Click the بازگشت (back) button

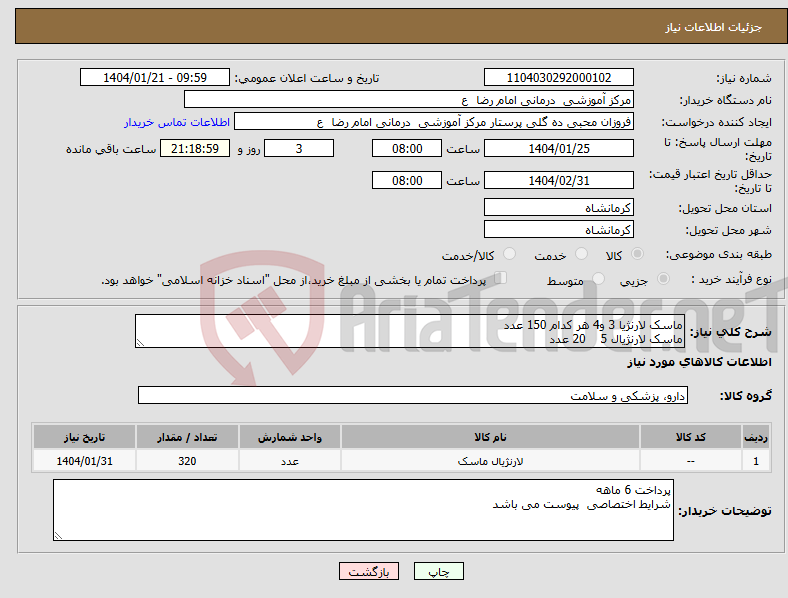(369, 571)
